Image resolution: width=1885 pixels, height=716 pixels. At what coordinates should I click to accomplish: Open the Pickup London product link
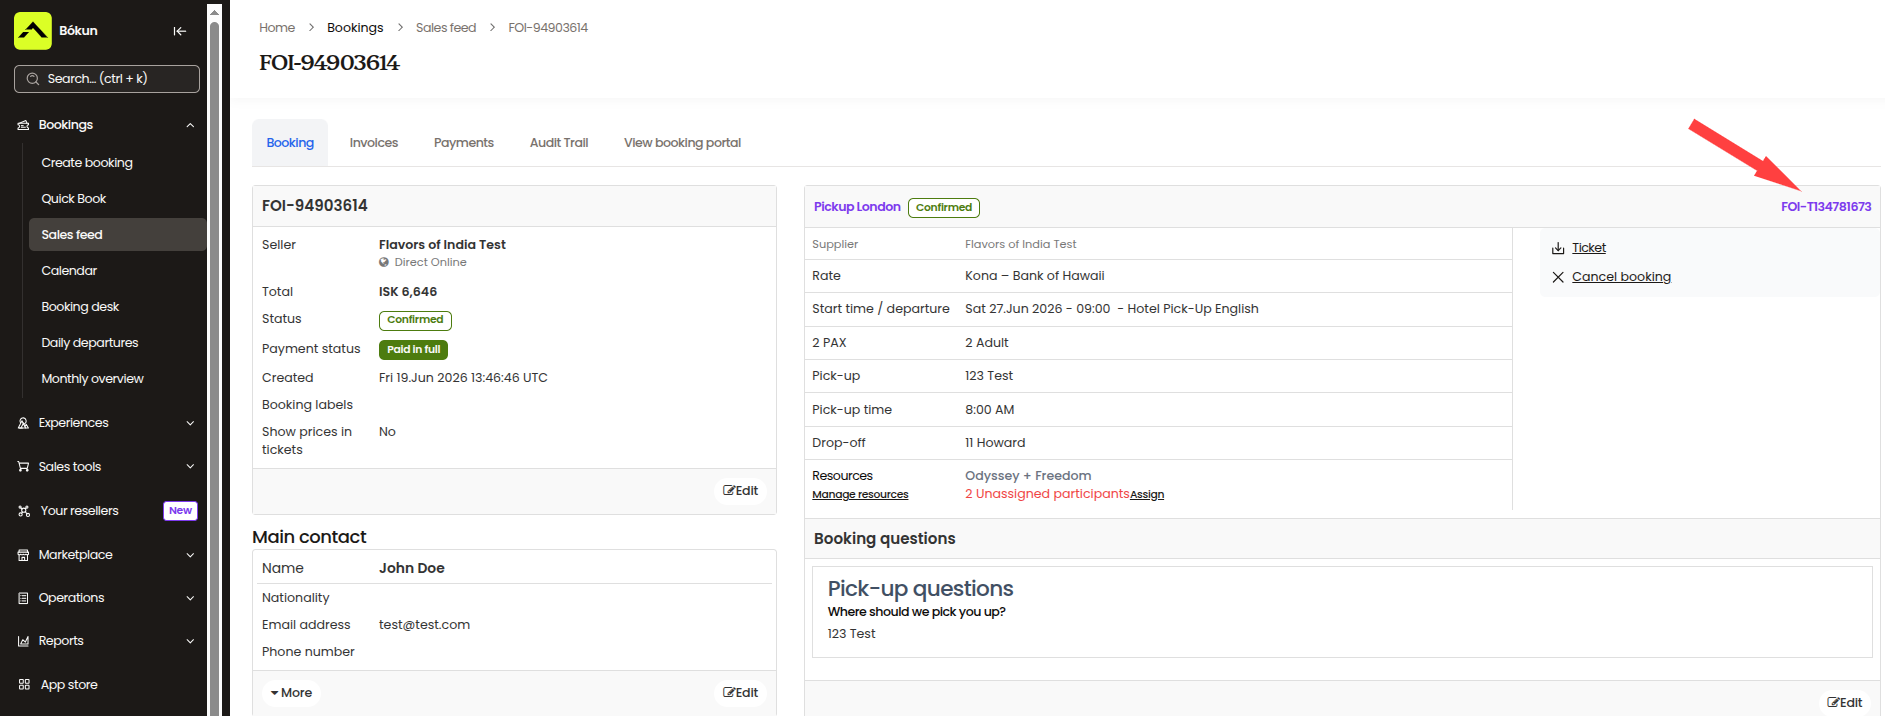[x=857, y=207]
